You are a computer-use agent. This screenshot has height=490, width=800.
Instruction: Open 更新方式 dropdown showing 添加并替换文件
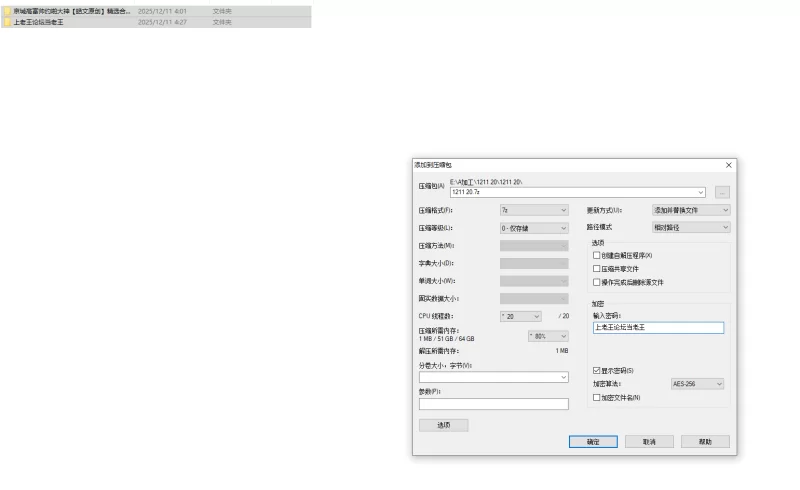point(691,210)
